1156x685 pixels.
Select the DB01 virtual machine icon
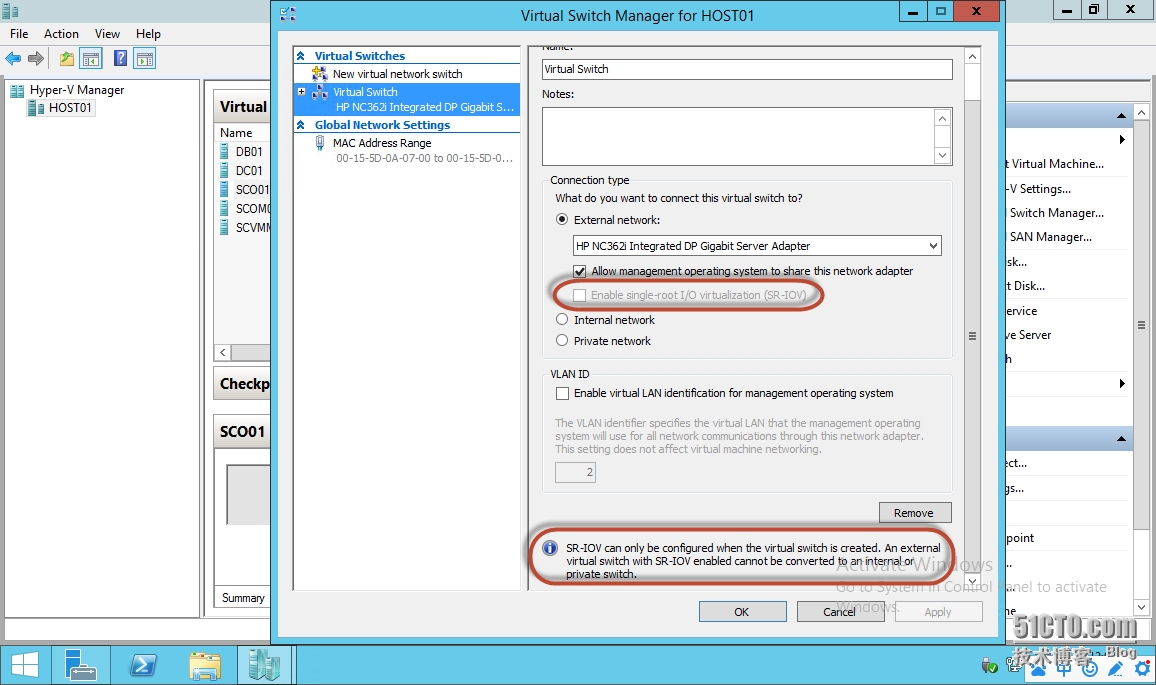coord(224,151)
